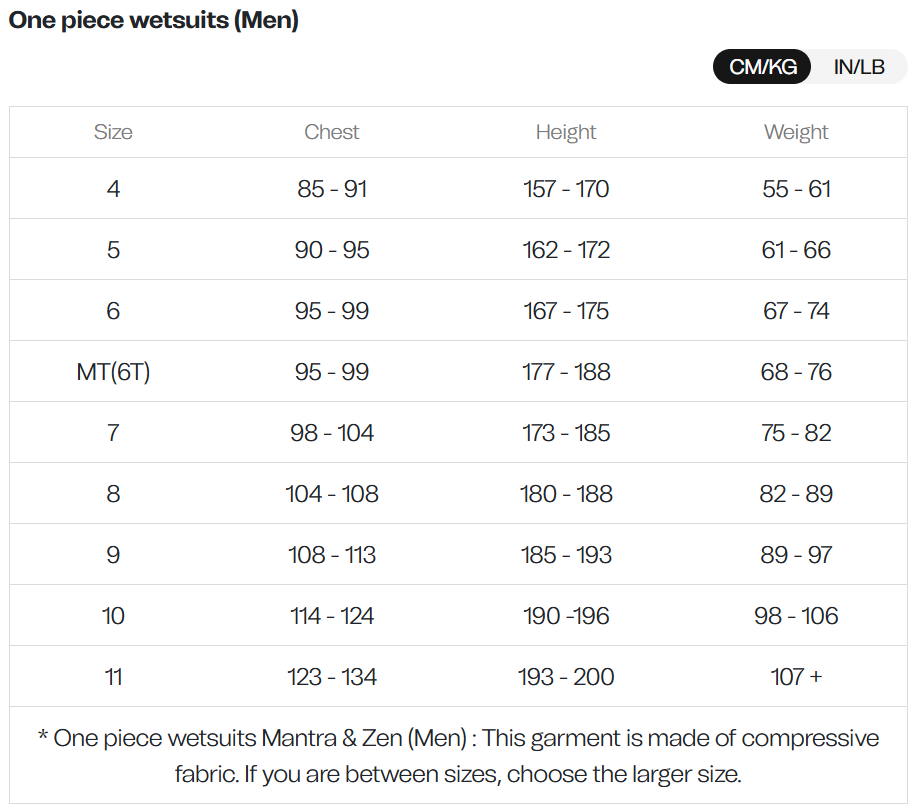Click the One piece wetsuits (Men) title
919x805 pixels.
click(156, 19)
